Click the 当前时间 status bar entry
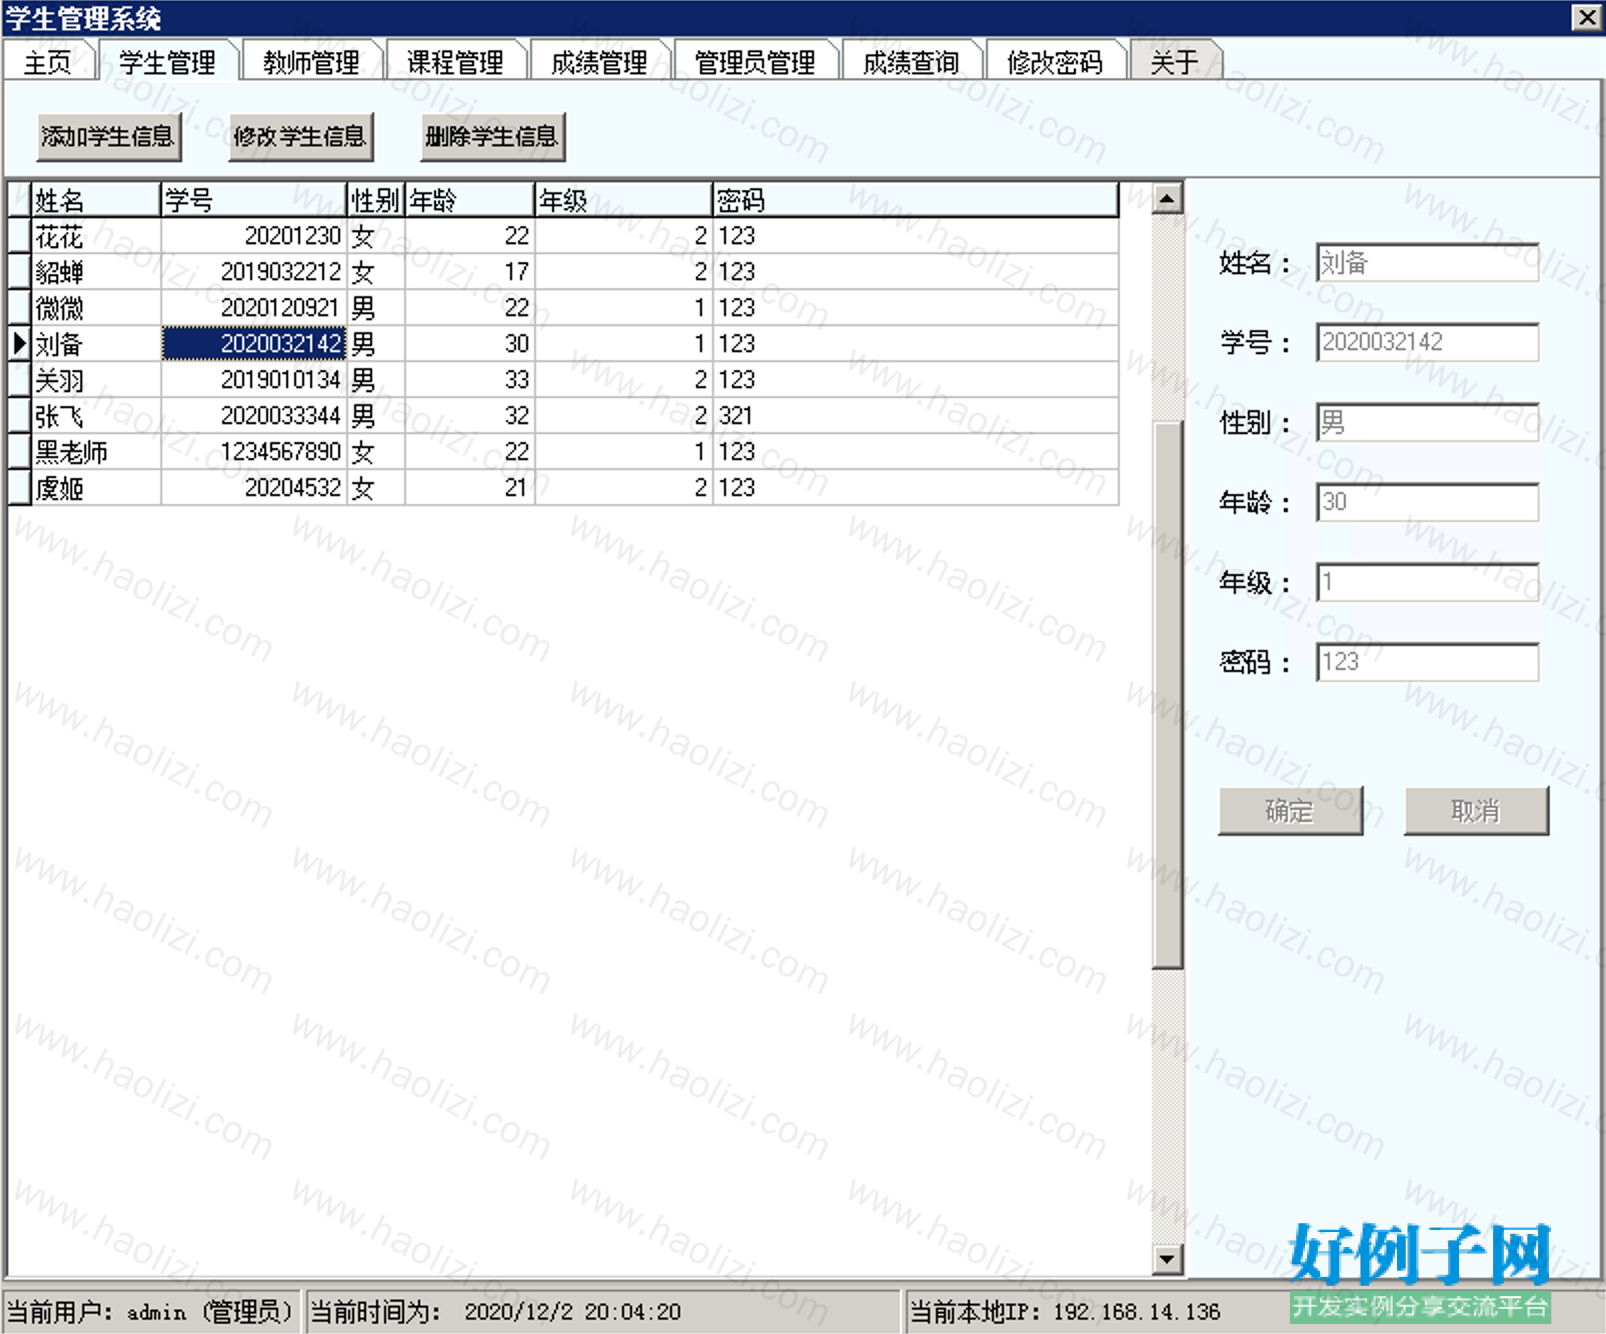Viewport: 1606px width, 1334px height. click(x=603, y=1311)
